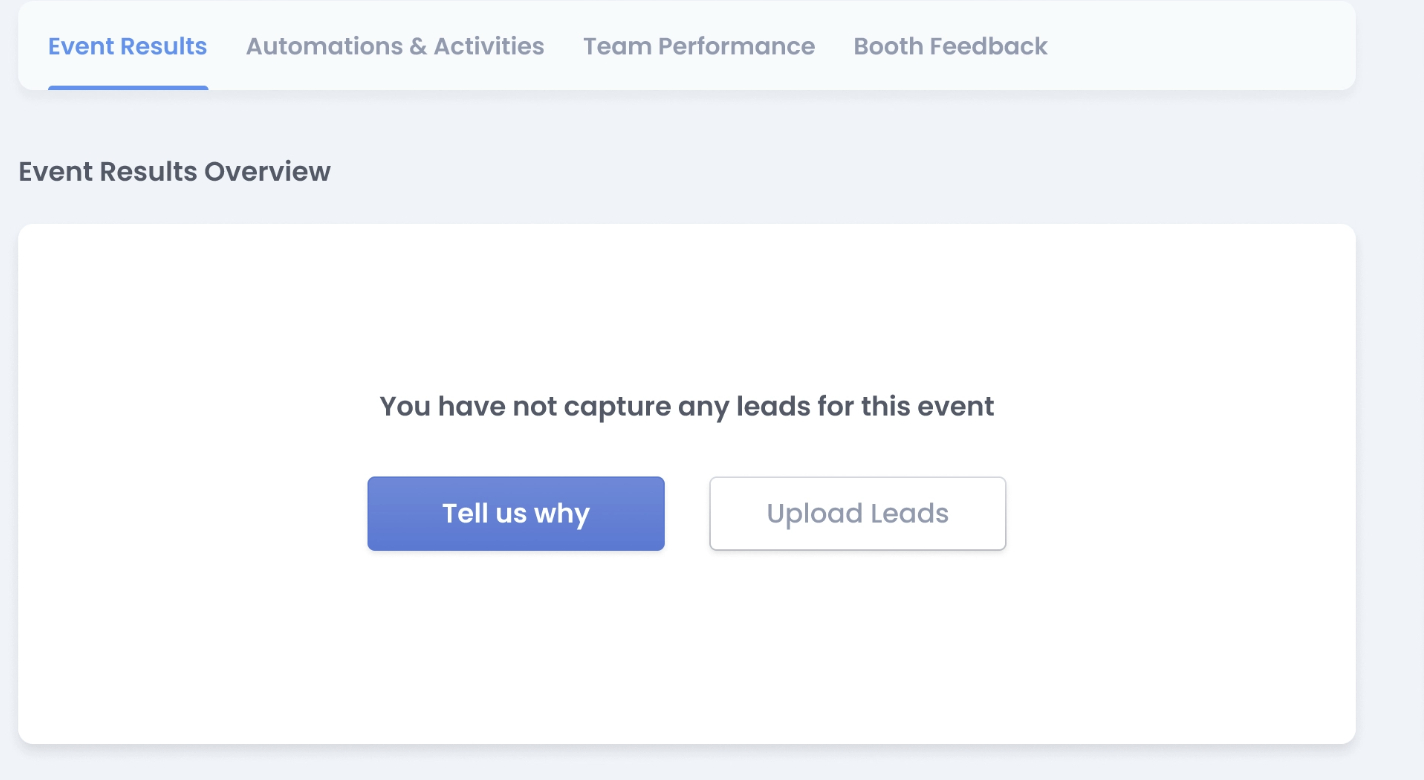
Task: Click the Event Results Overview heading
Action: (x=174, y=171)
